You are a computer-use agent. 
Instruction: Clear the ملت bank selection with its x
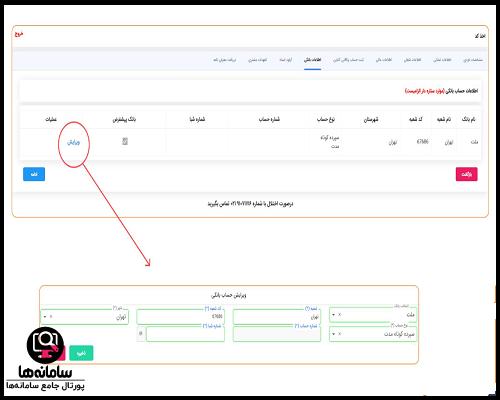pyautogui.click(x=340, y=314)
